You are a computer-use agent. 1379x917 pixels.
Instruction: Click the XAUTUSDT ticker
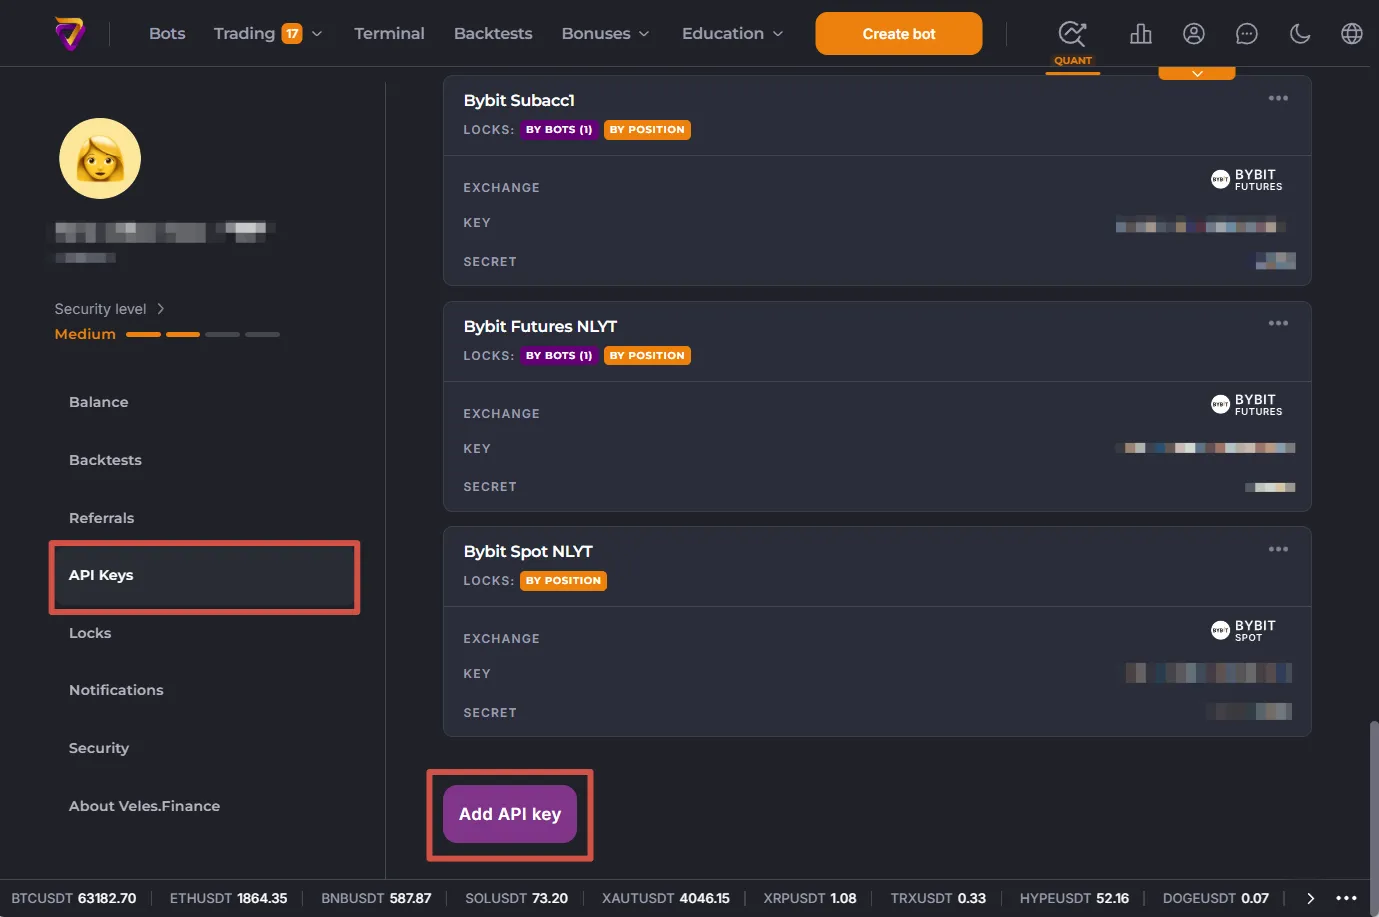pyautogui.click(x=666, y=898)
